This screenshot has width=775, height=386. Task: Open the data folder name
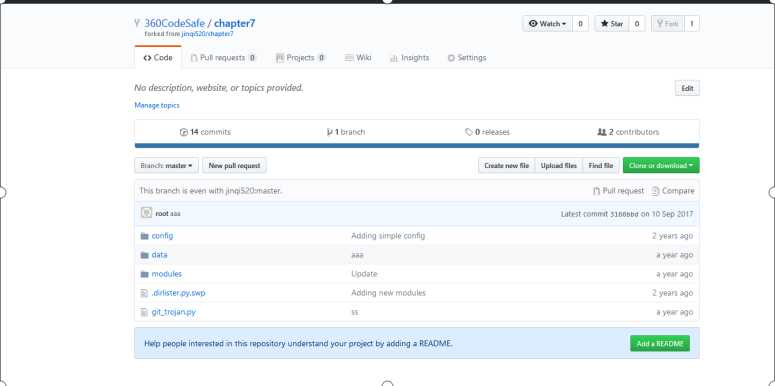[159, 255]
